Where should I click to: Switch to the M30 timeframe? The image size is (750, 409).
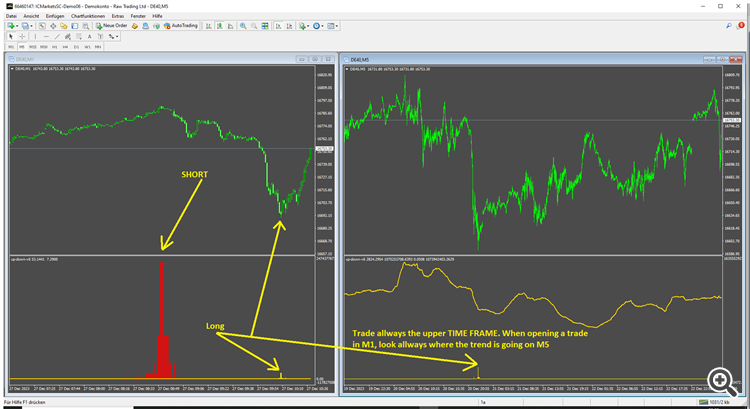coord(44,47)
